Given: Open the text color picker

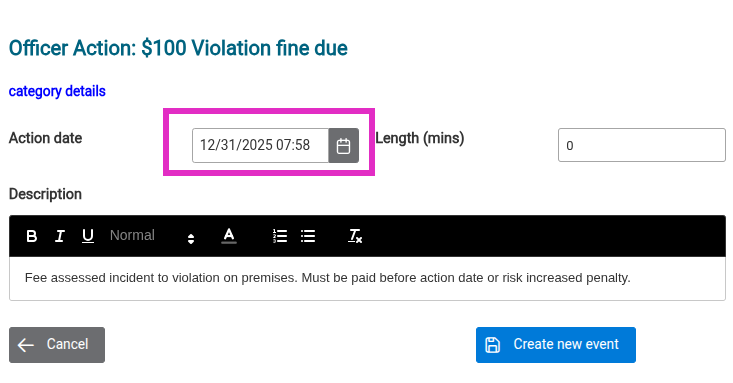Looking at the screenshot, I should tap(229, 236).
